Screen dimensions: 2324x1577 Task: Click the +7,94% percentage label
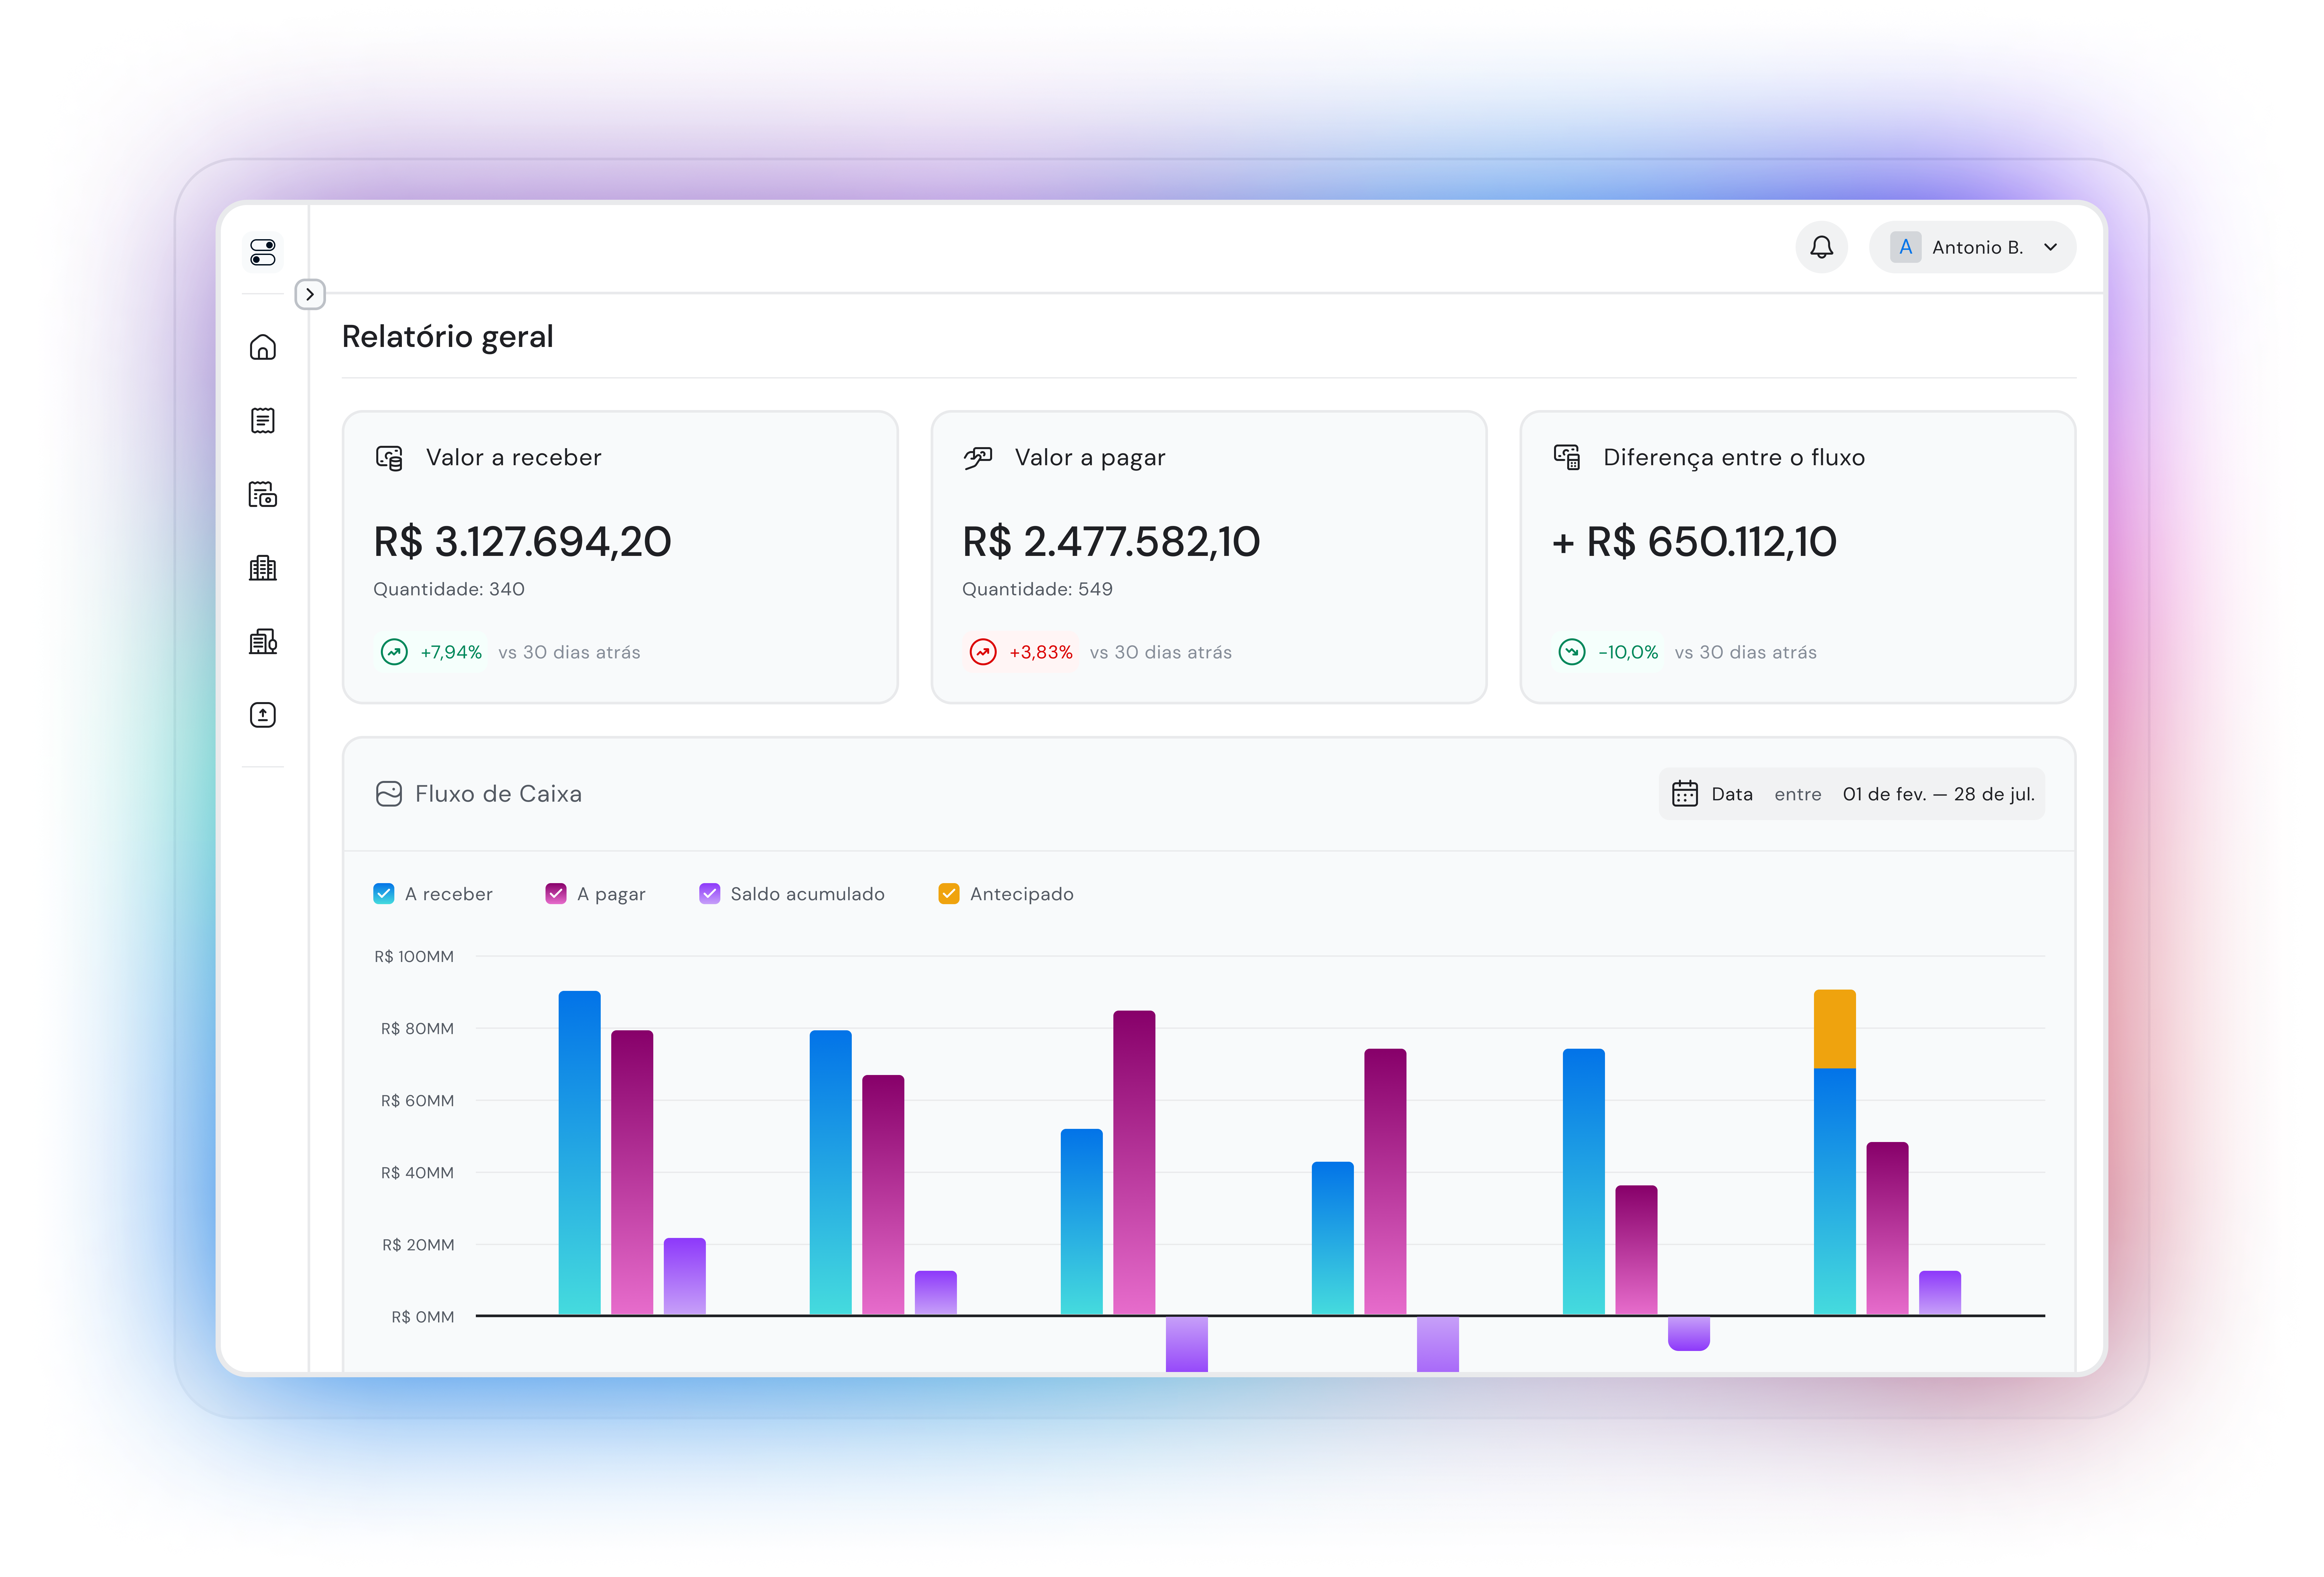tap(451, 652)
